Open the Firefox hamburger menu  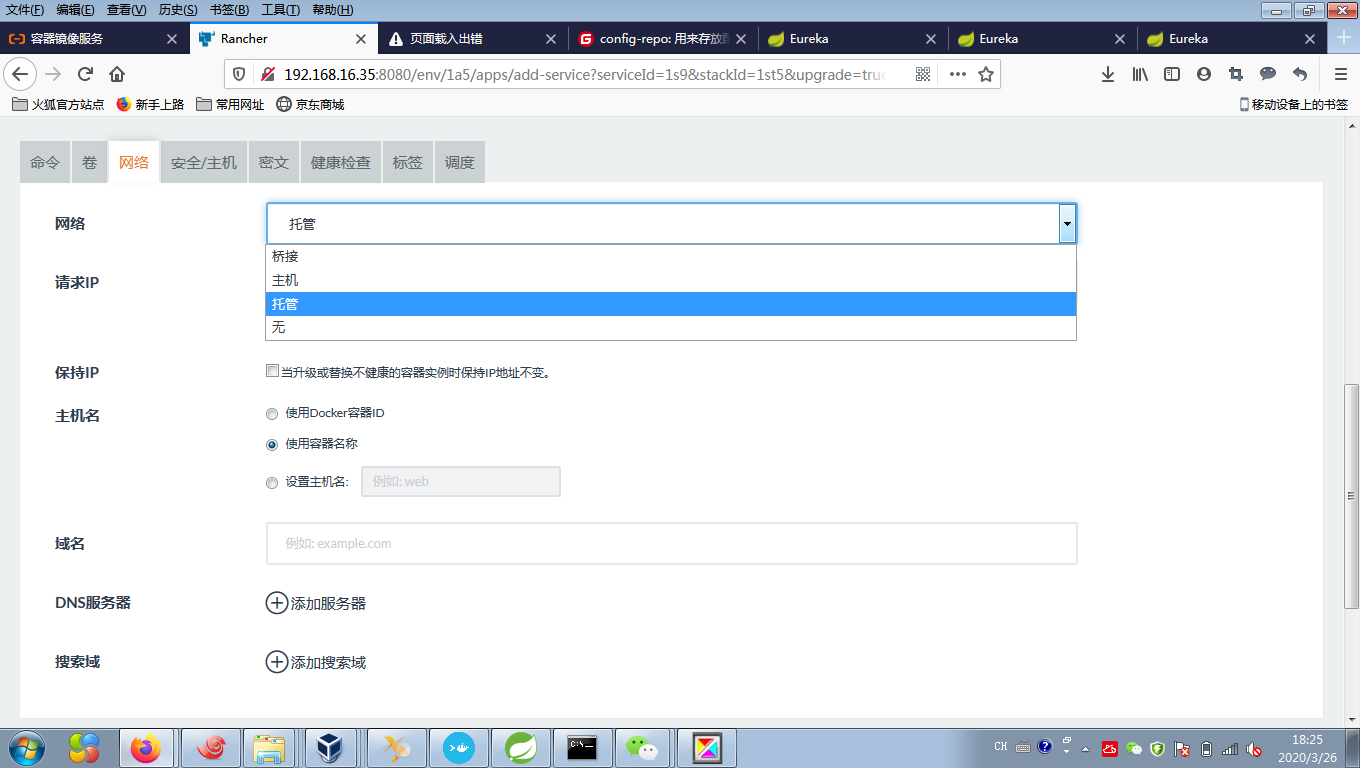(x=1341, y=74)
